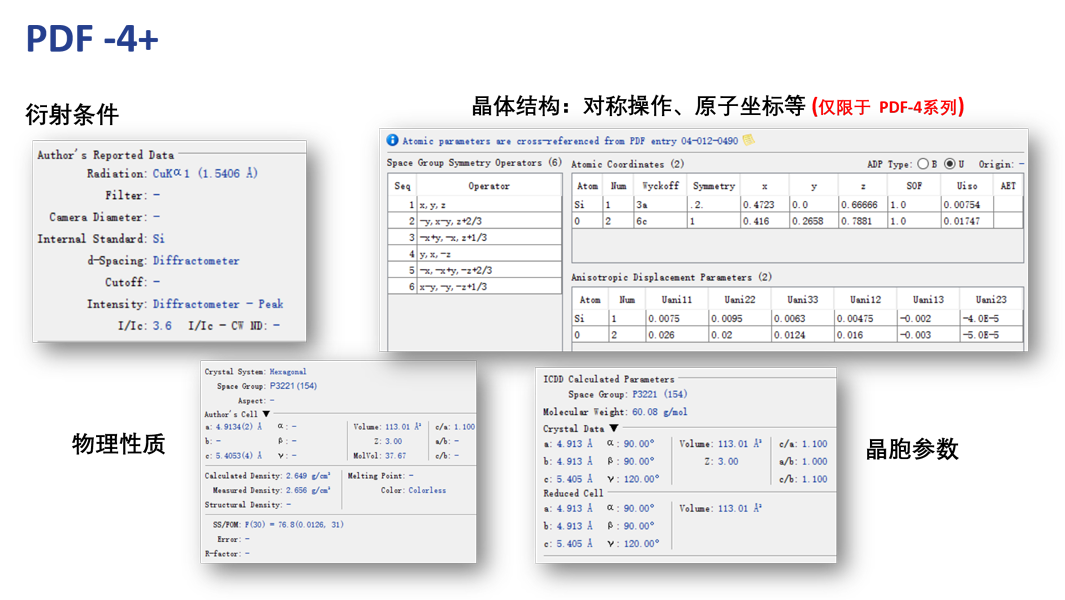Click the Internal Standard value 'Si'

click(x=158, y=239)
